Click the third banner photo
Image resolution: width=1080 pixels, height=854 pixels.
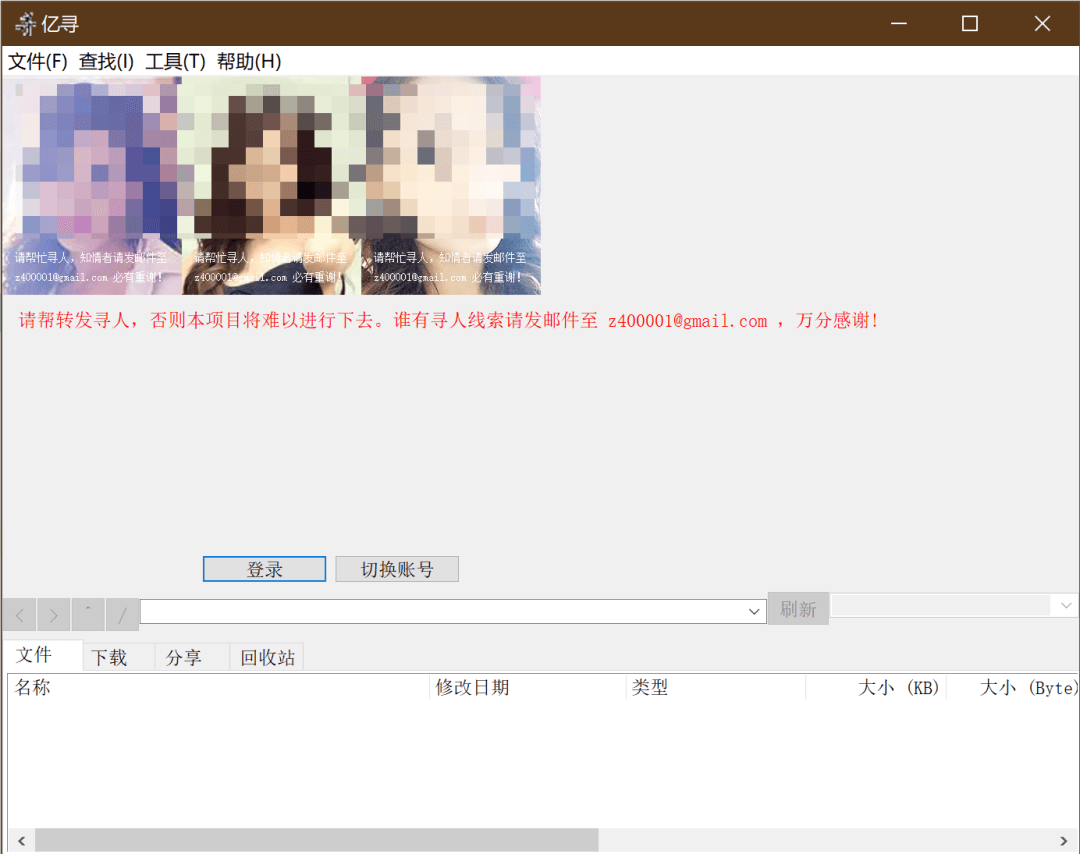[x=451, y=185]
